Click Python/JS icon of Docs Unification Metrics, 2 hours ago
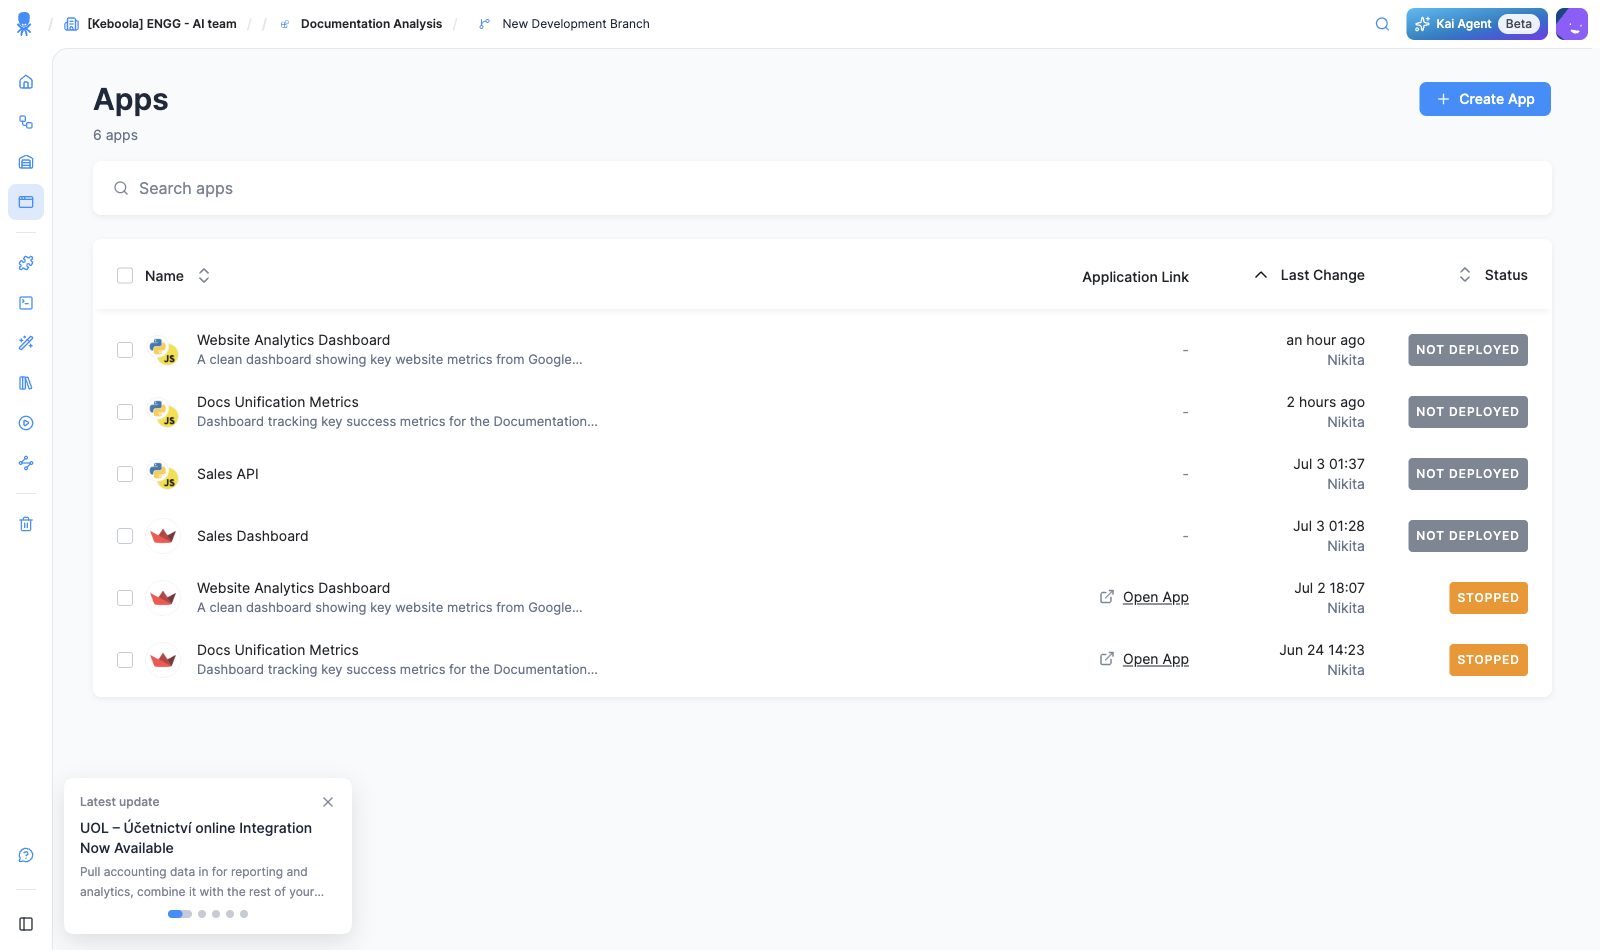The height and width of the screenshot is (950, 1600). [163, 412]
